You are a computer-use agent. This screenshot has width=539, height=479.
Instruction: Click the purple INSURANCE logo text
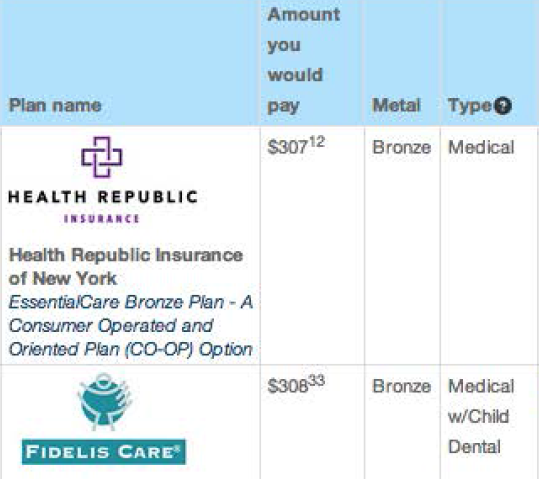pos(102,219)
